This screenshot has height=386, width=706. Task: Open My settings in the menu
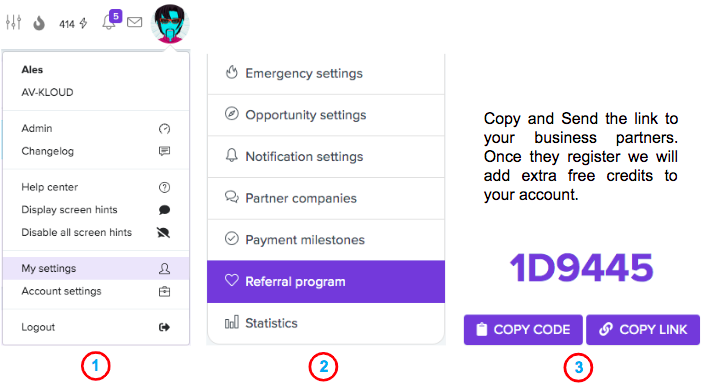coord(95,268)
